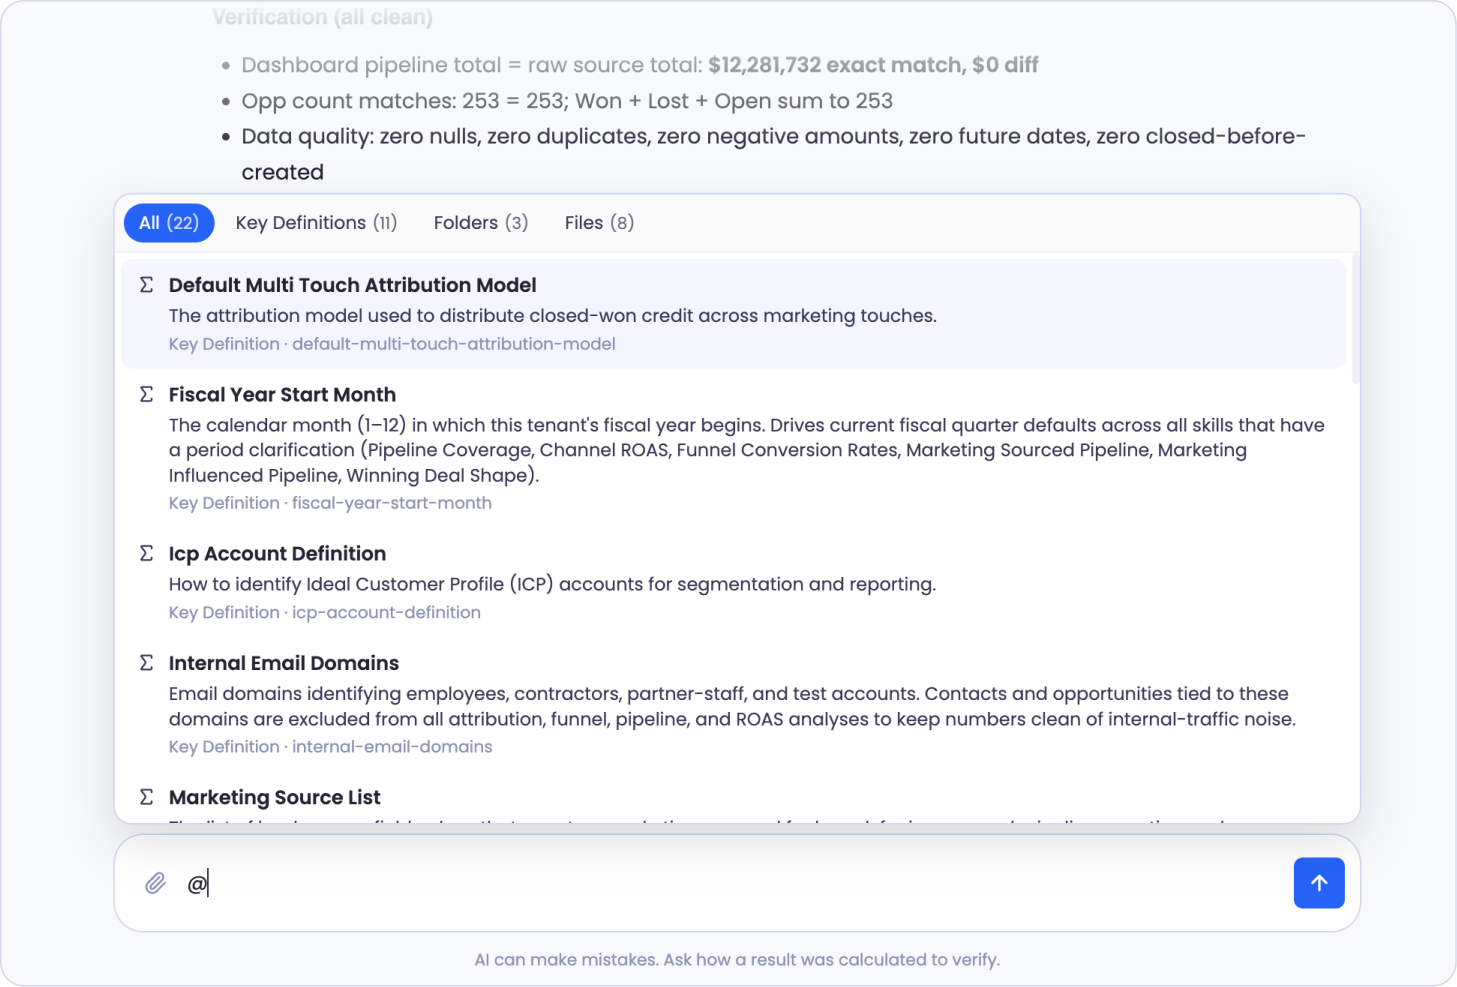Click the message input field with @
The height and width of the screenshot is (987, 1457).
pos(737,883)
